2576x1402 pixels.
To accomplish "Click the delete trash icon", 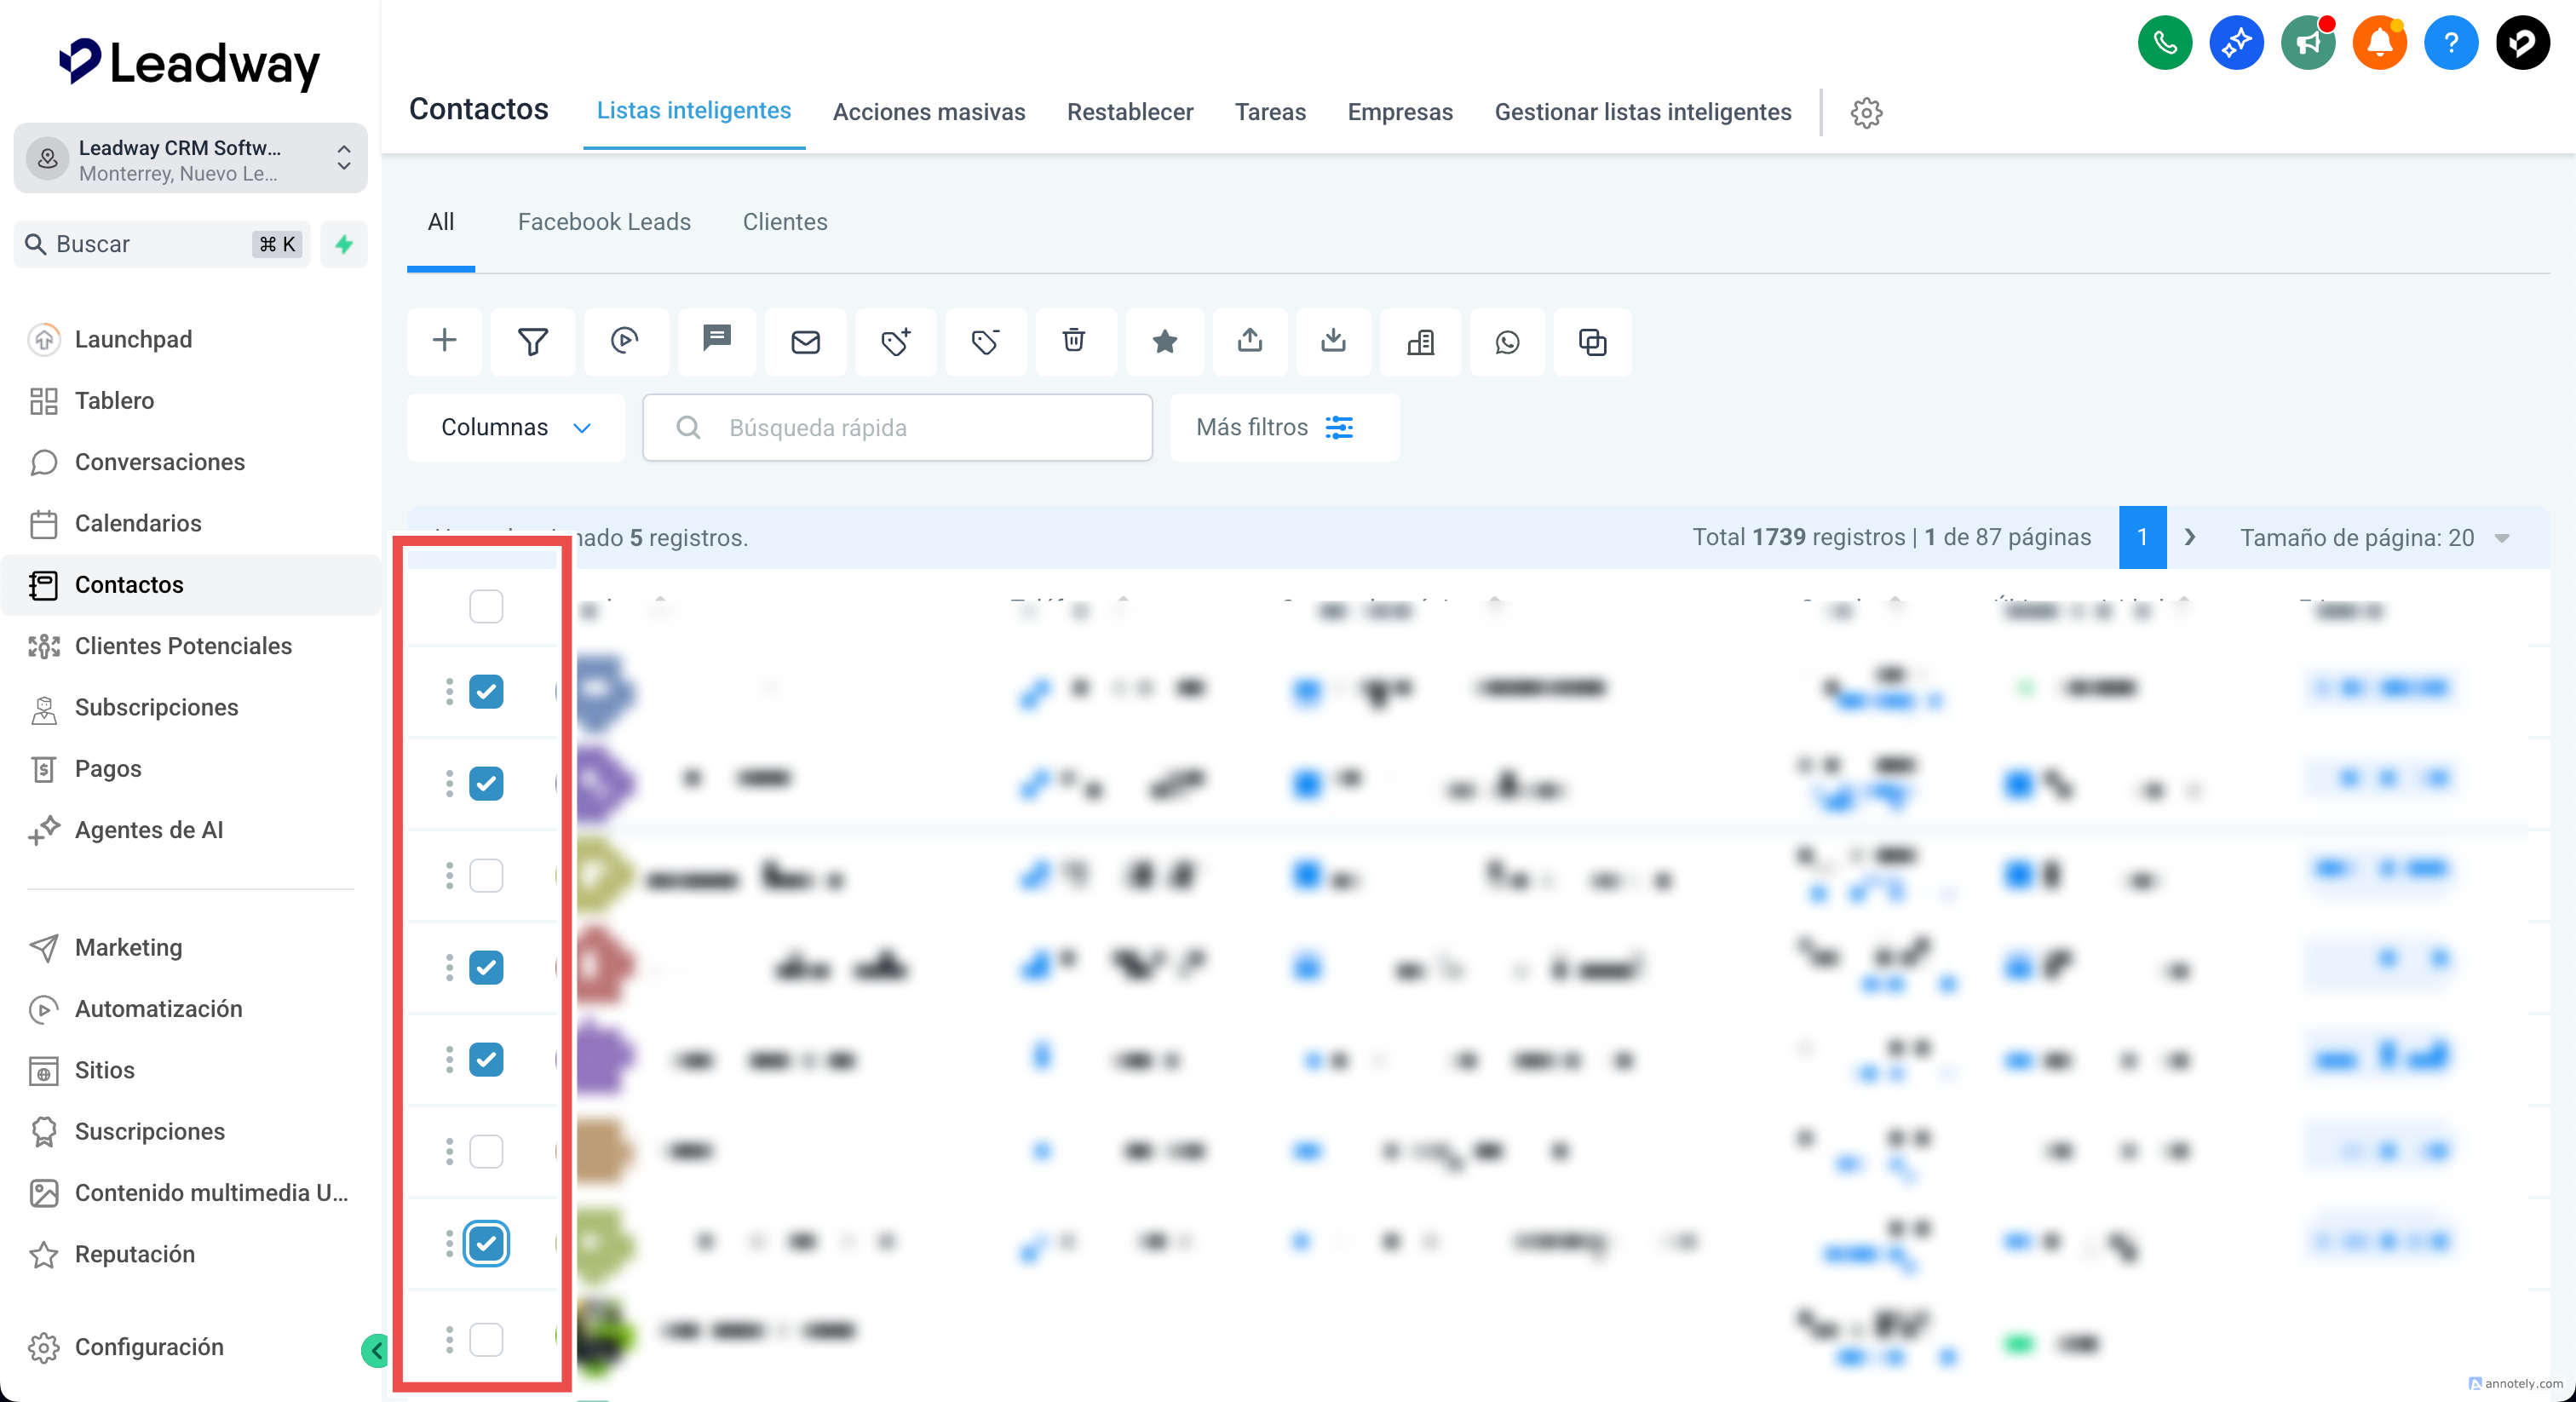I will coord(1073,341).
